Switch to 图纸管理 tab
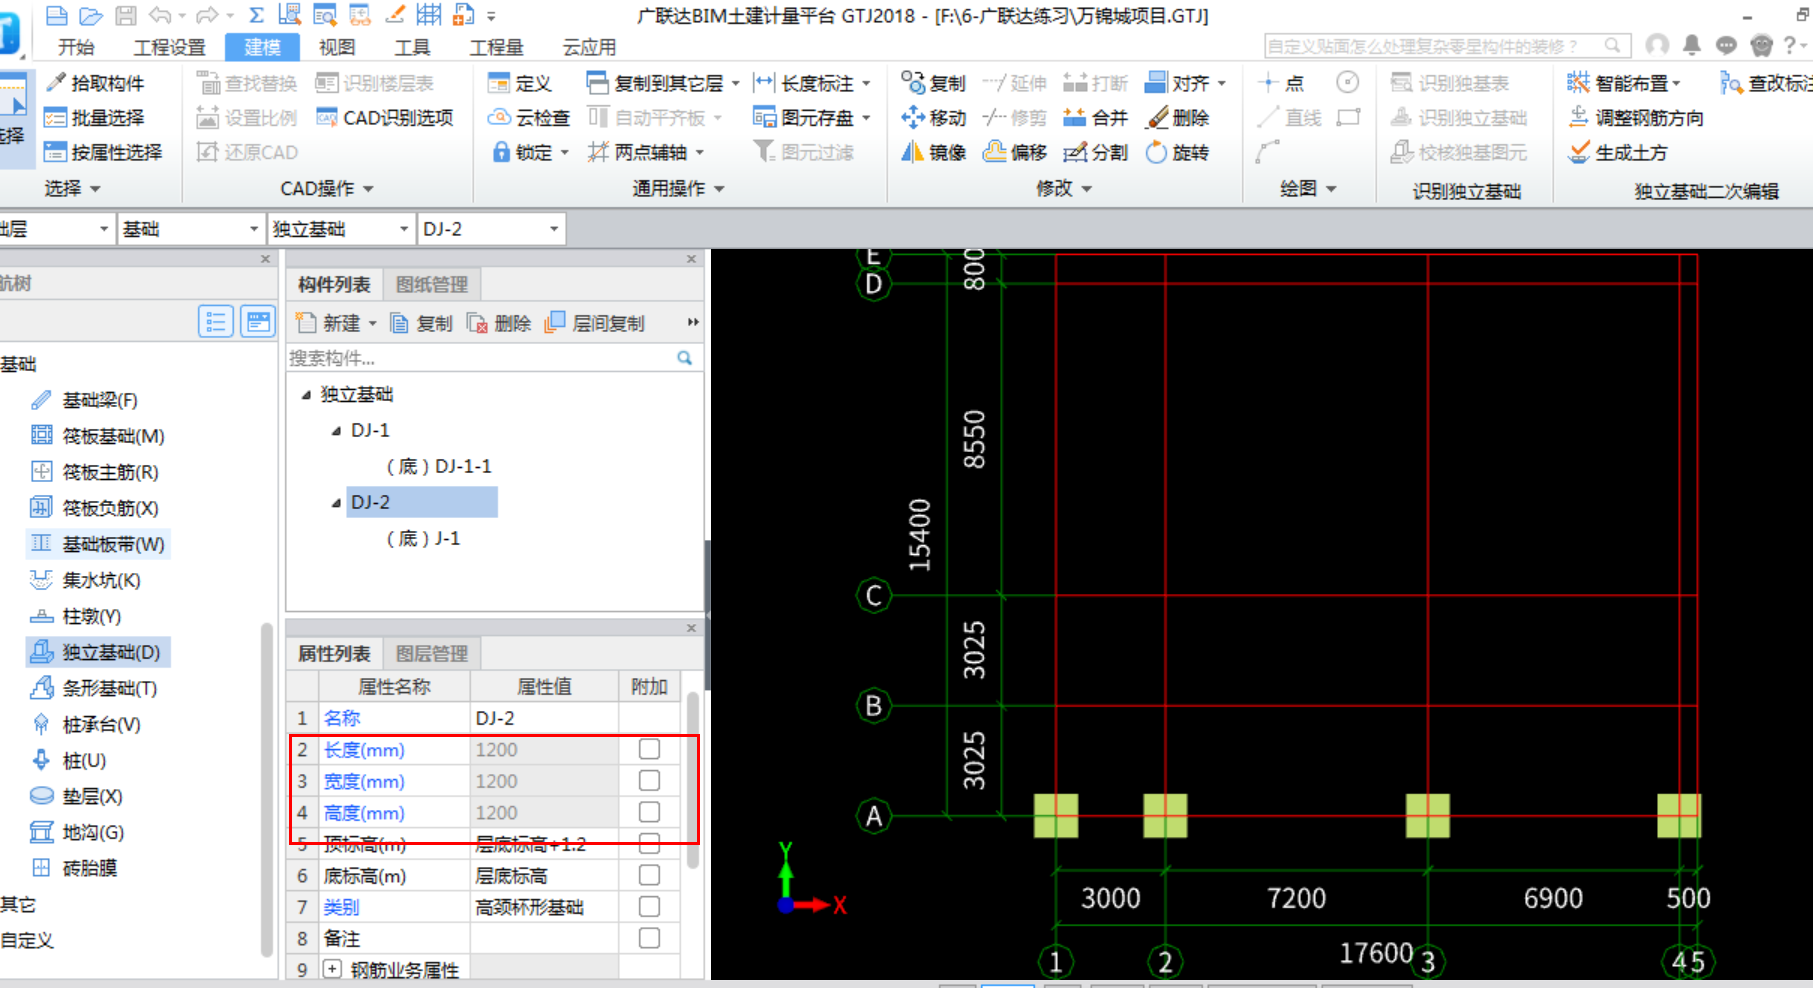The image size is (1813, 988). (x=432, y=285)
